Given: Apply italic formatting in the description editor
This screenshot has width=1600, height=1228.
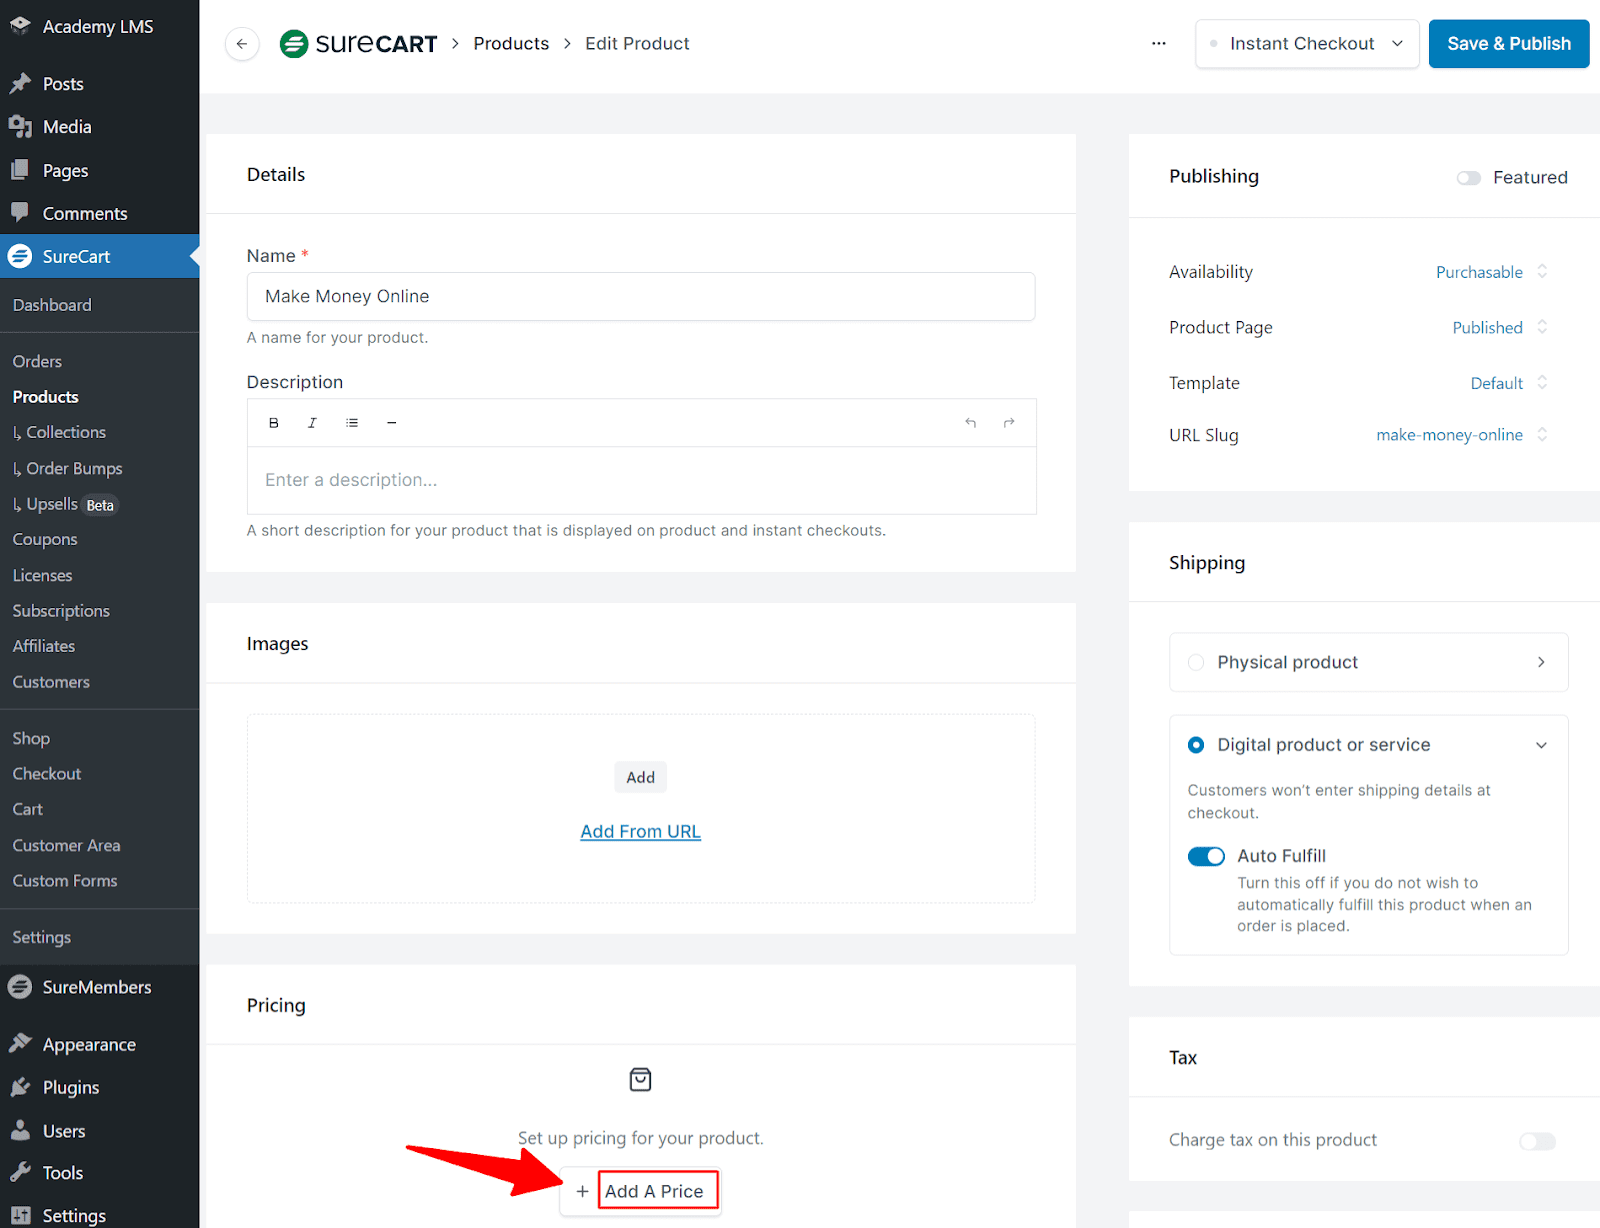Looking at the screenshot, I should pos(312,423).
